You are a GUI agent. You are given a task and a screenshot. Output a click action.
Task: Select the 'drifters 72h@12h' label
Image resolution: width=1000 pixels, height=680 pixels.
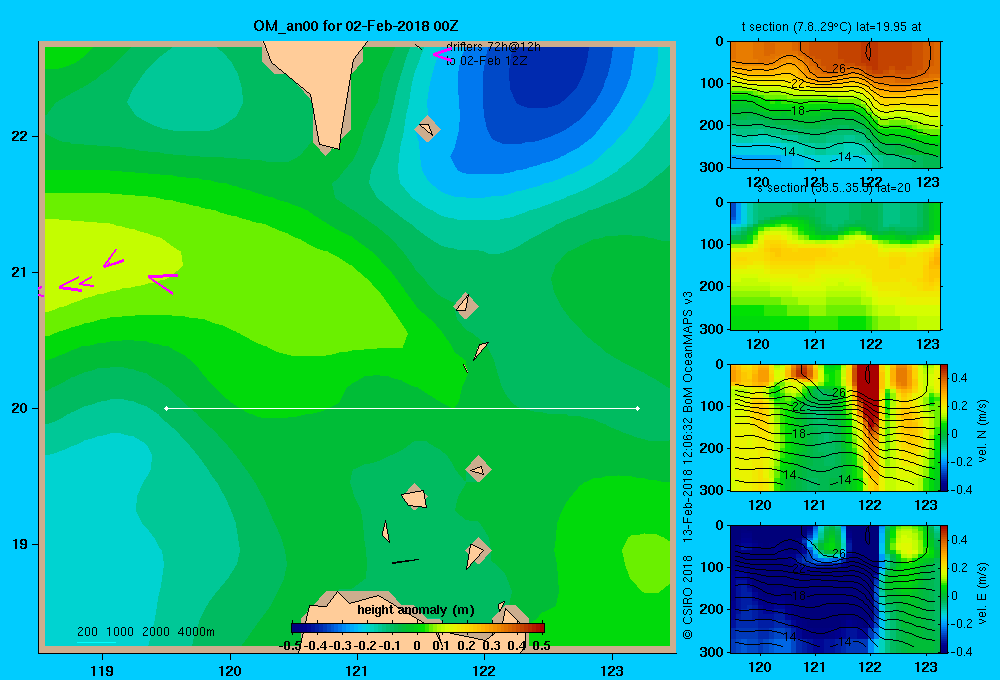pos(493,47)
